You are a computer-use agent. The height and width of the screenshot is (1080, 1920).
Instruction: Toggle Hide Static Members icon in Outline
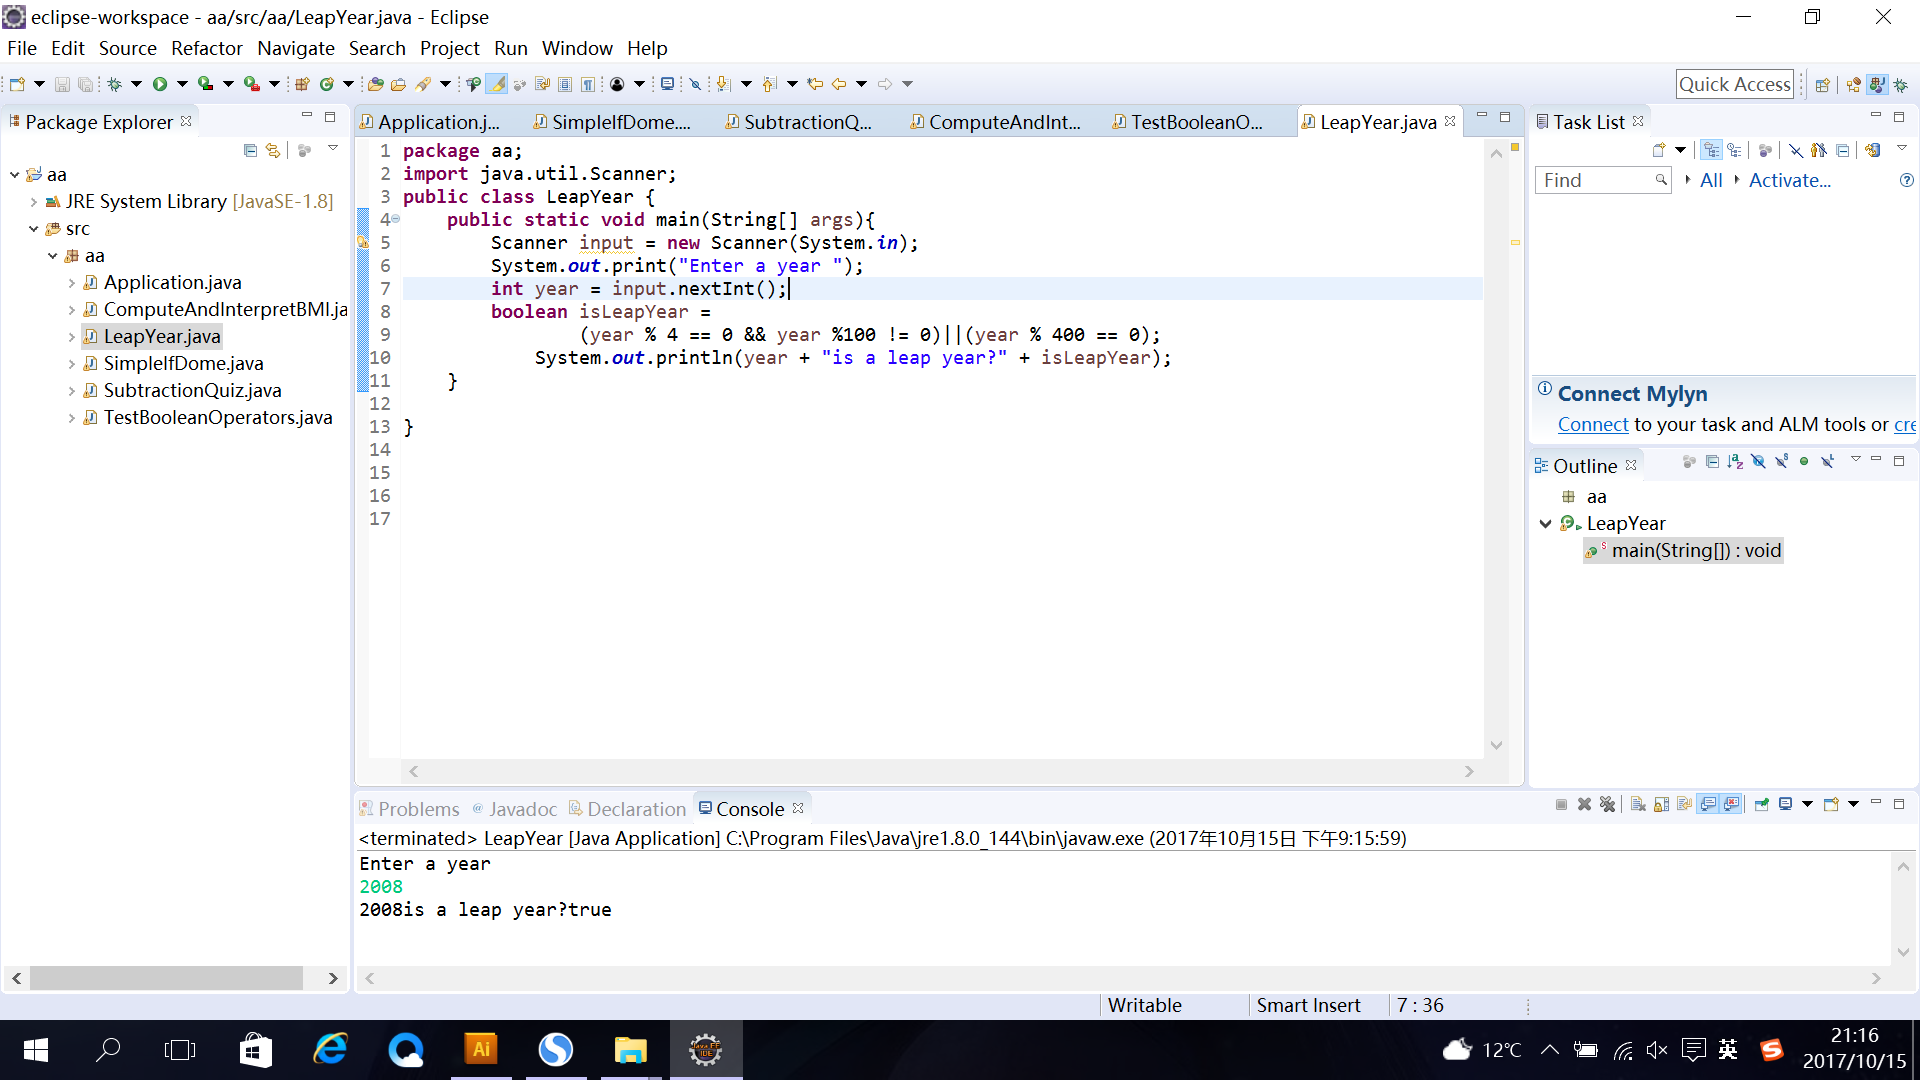click(x=1781, y=461)
